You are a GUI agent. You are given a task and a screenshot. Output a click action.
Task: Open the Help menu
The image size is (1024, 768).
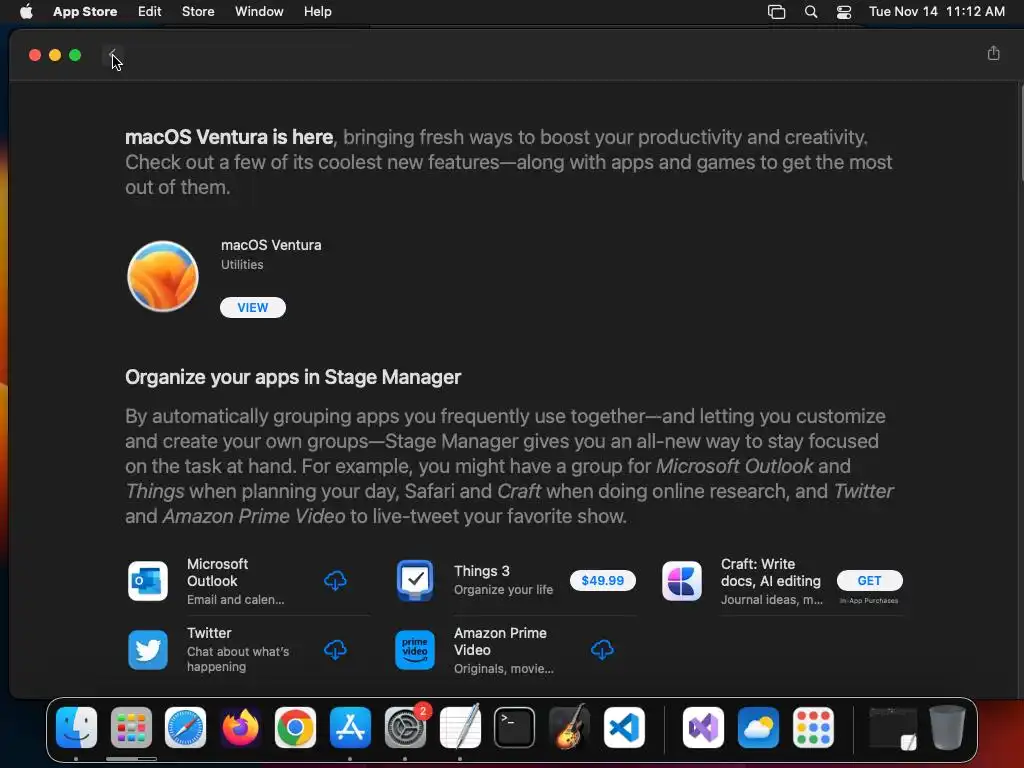pos(317,11)
